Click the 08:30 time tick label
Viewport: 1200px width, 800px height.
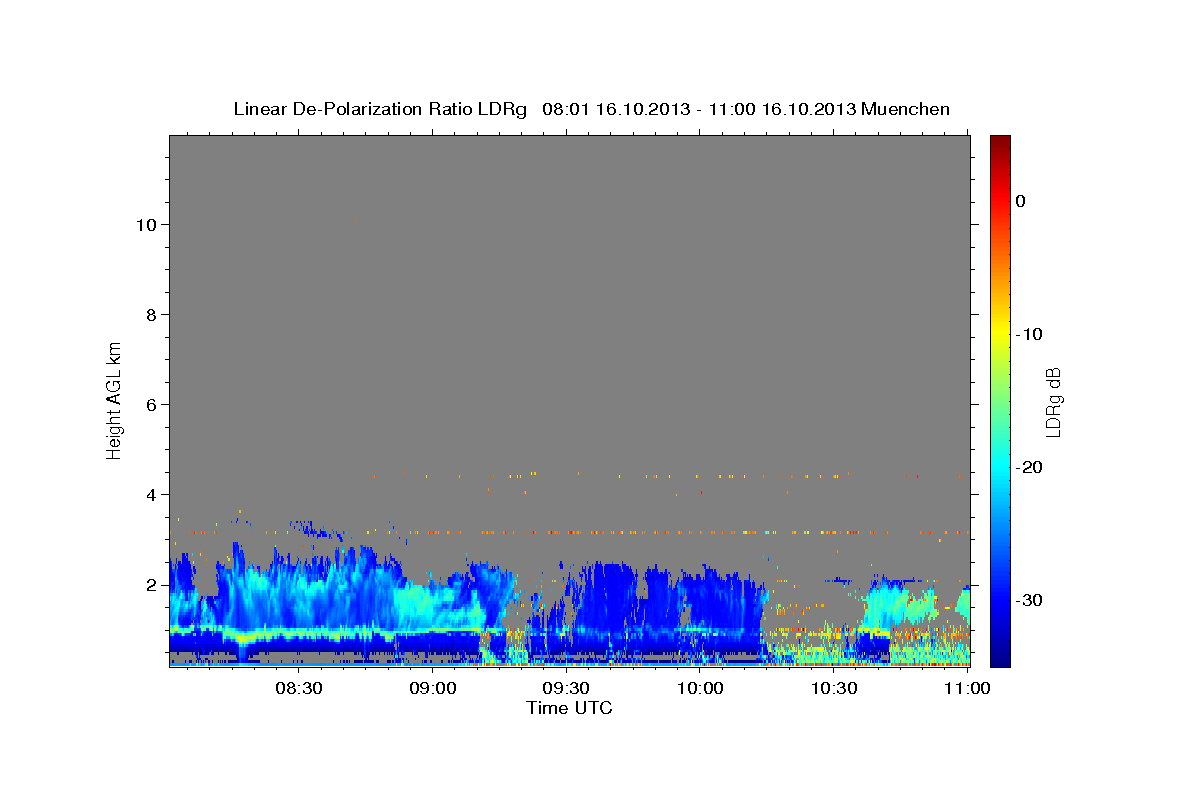(298, 688)
